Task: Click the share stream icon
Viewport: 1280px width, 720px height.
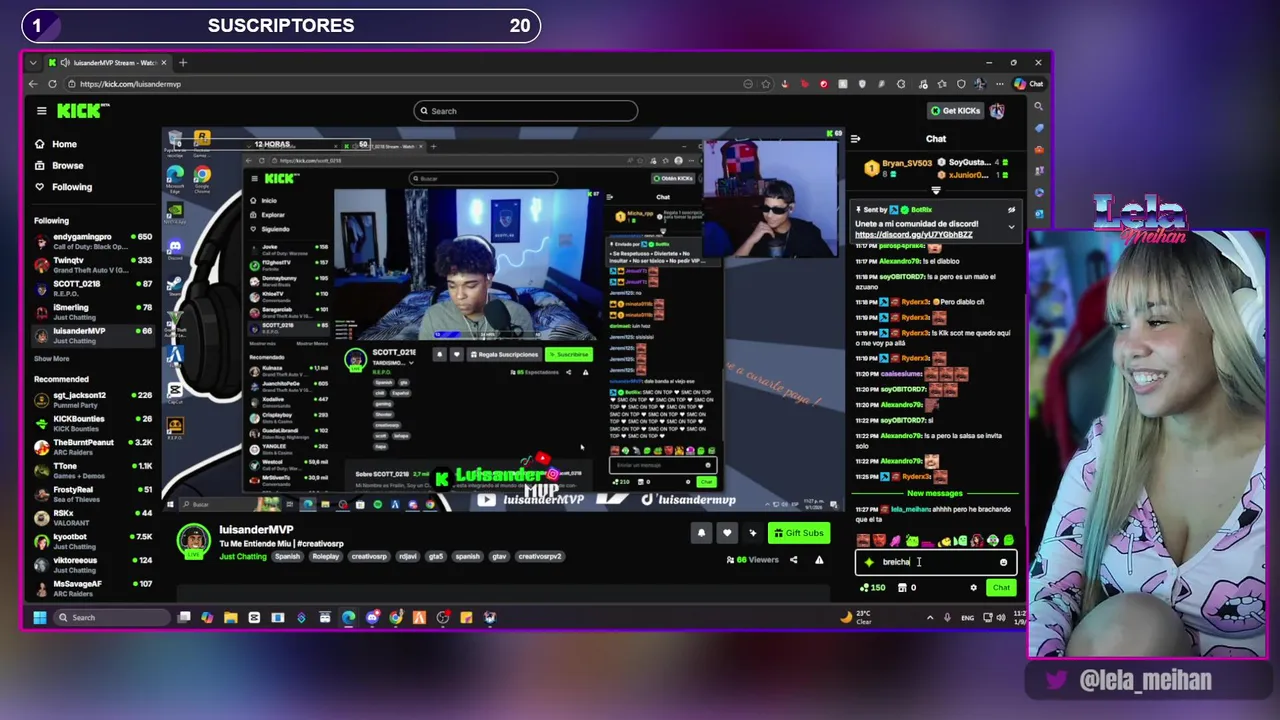Action: (794, 560)
